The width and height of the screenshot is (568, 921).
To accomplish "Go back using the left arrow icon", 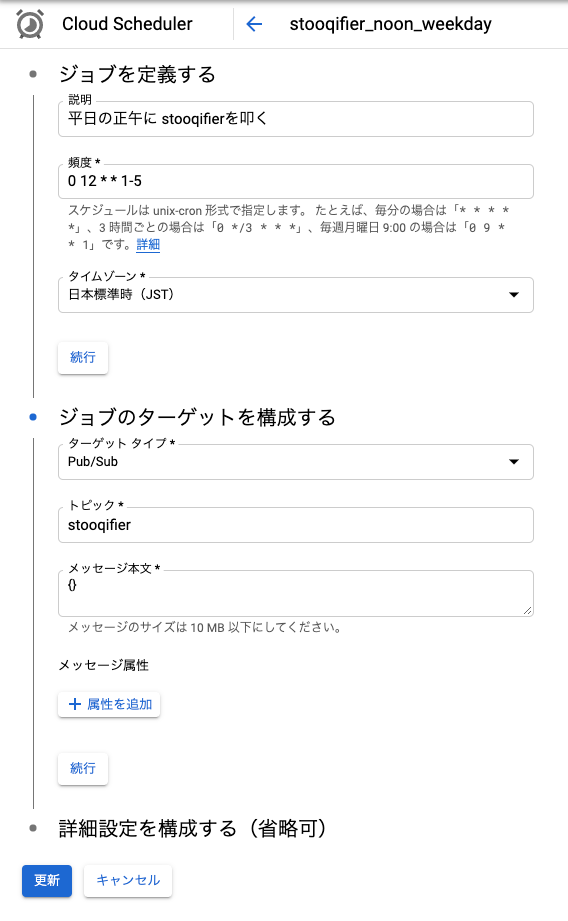I will coord(254,24).
